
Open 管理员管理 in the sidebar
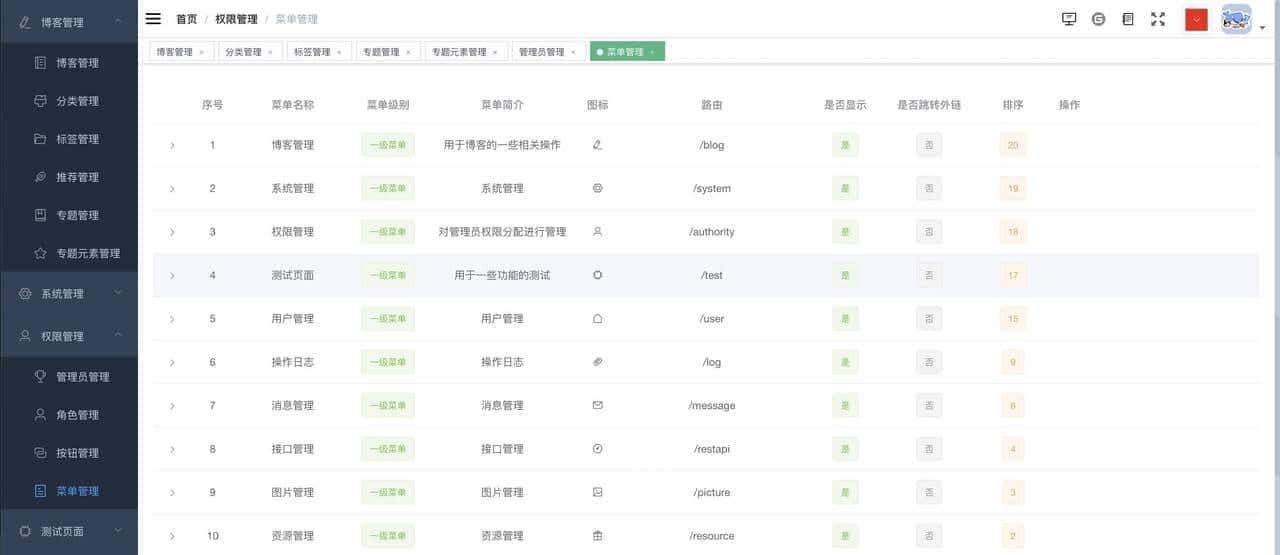pyautogui.click(x=69, y=376)
